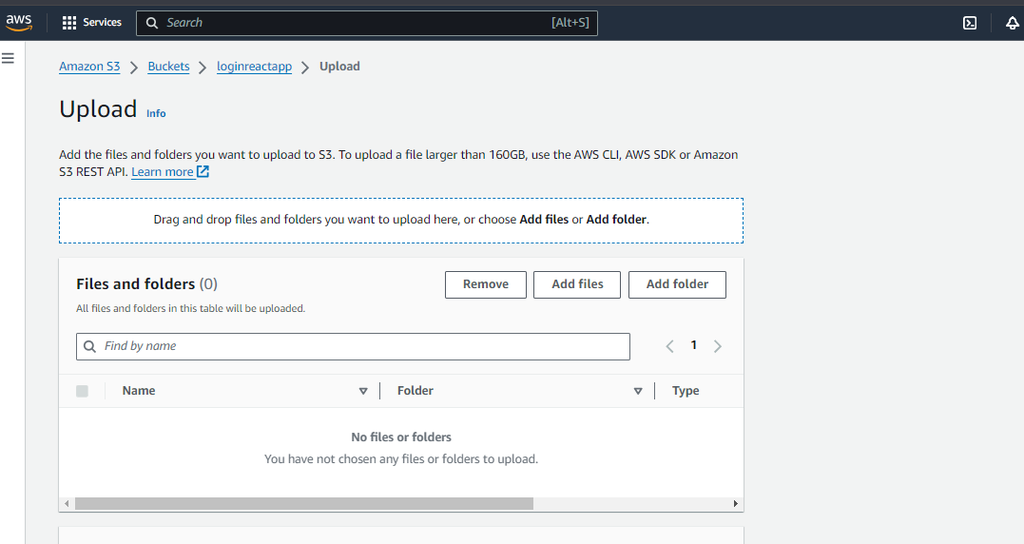Click the Add files button

[577, 284]
